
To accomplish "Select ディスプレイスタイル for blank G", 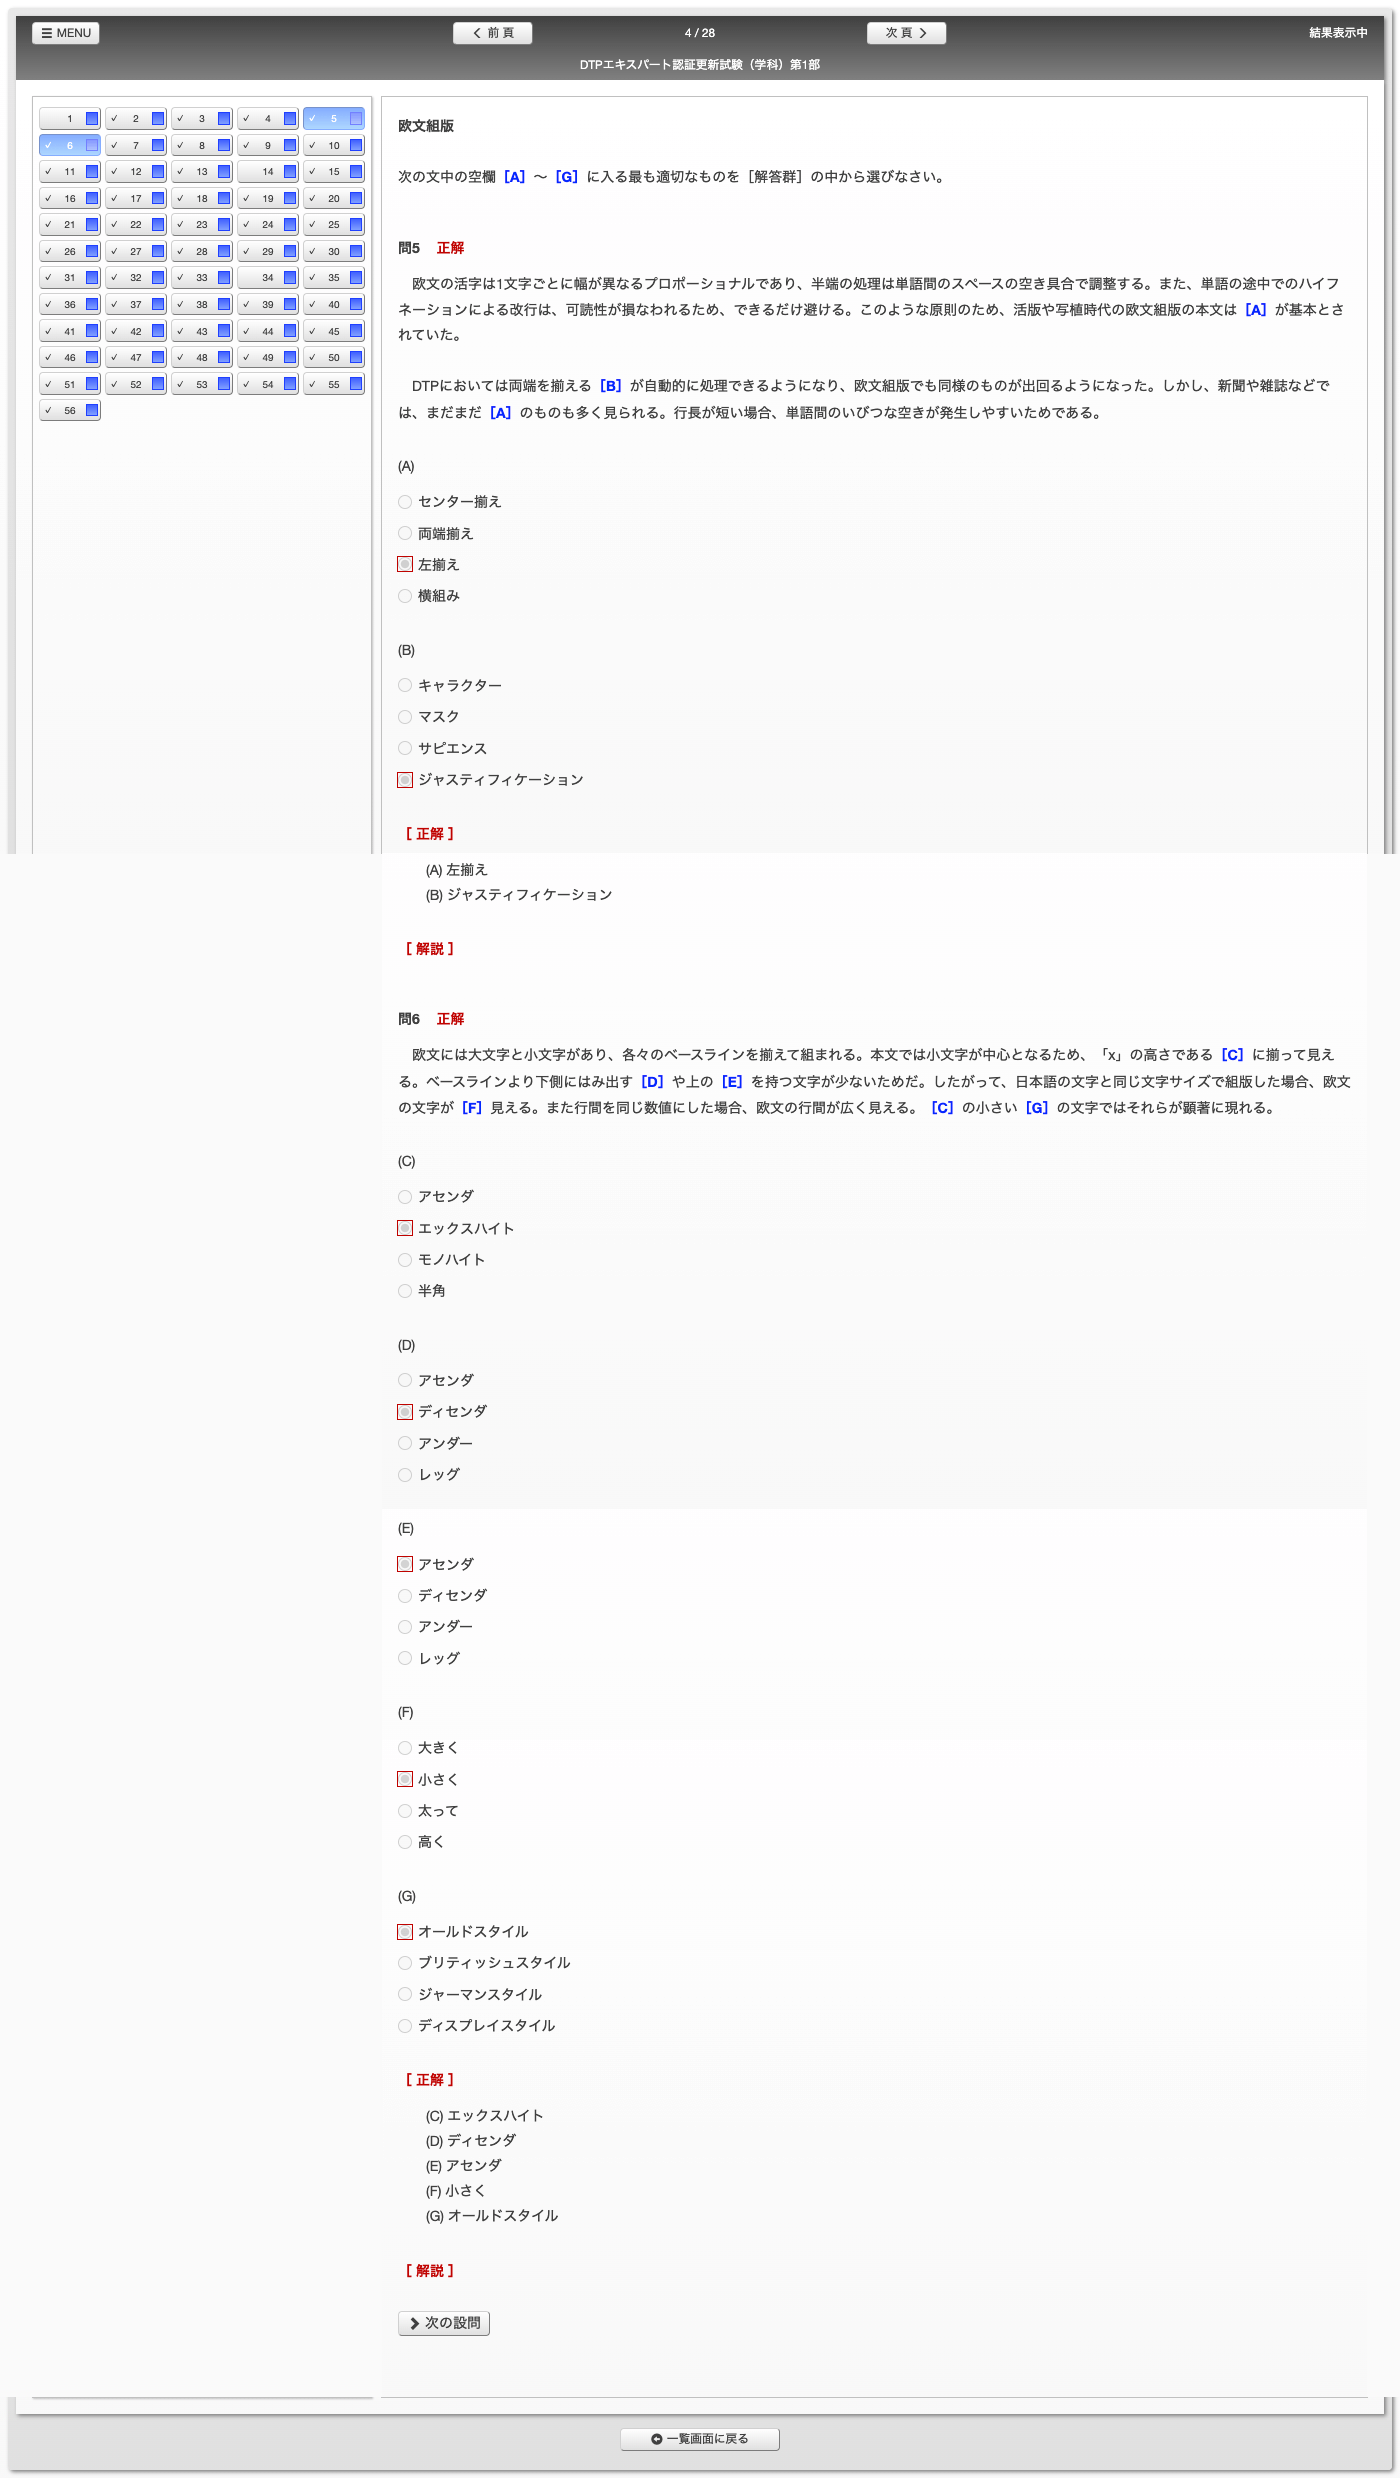I will 405,2025.
